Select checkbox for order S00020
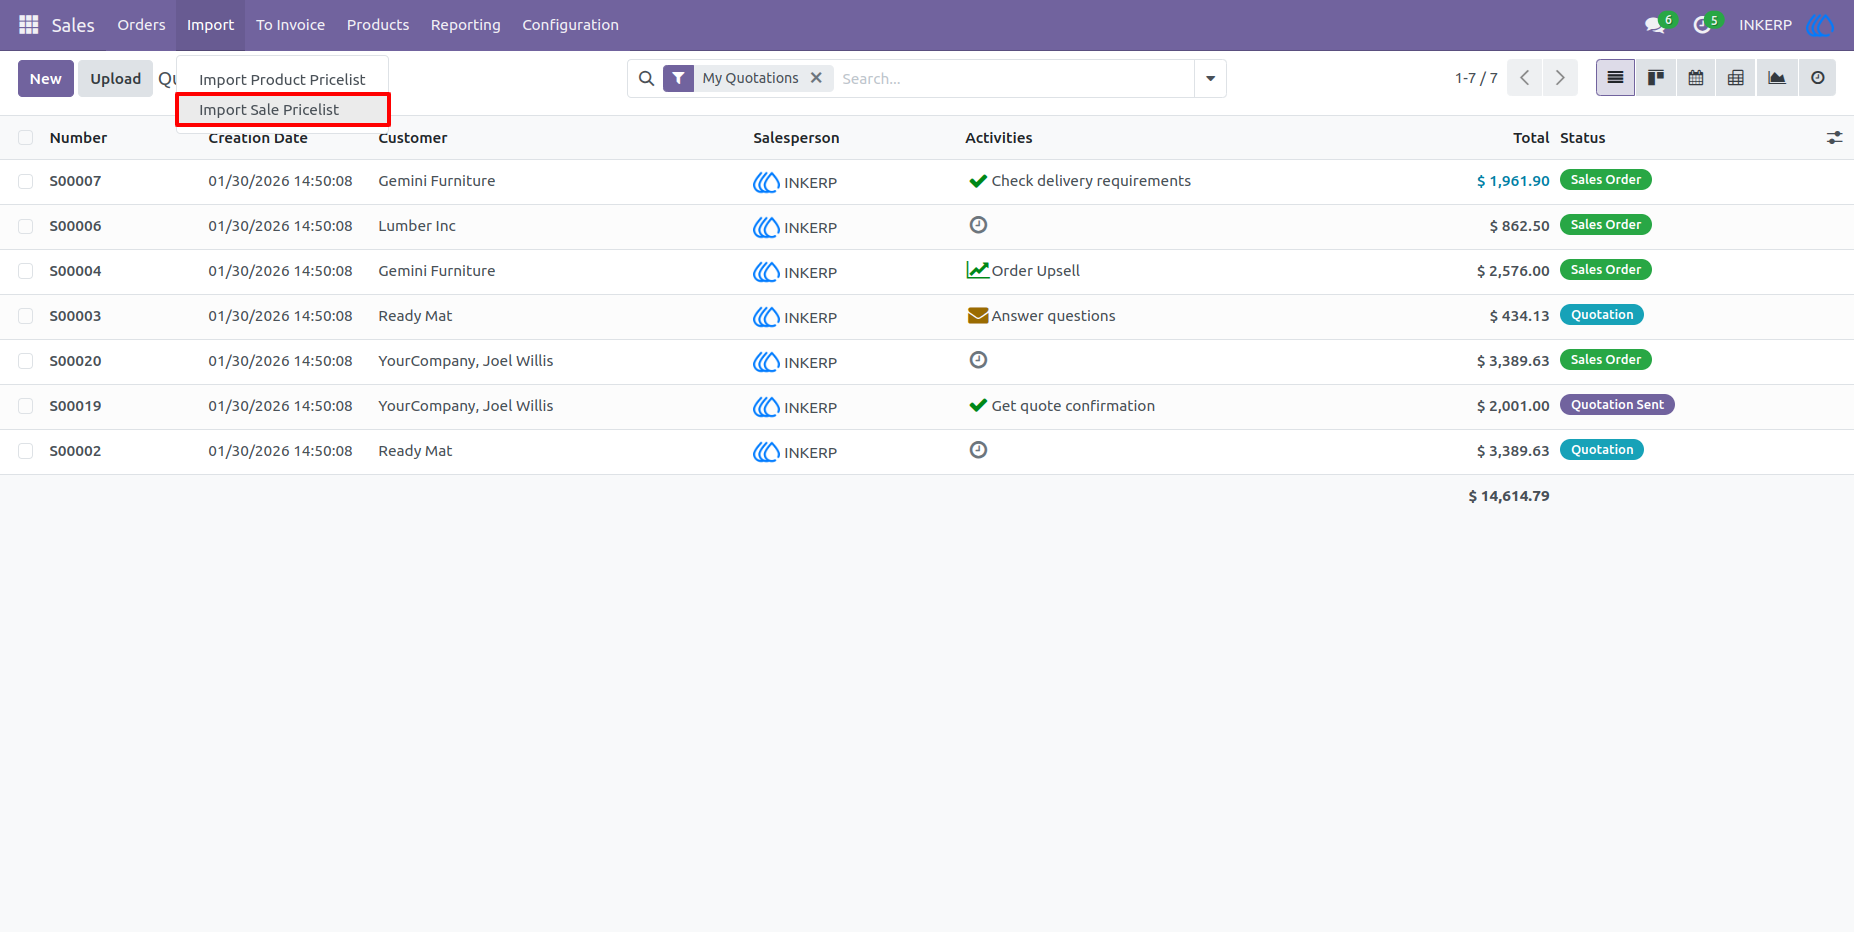Screen dimensions: 1854x932 26,361
